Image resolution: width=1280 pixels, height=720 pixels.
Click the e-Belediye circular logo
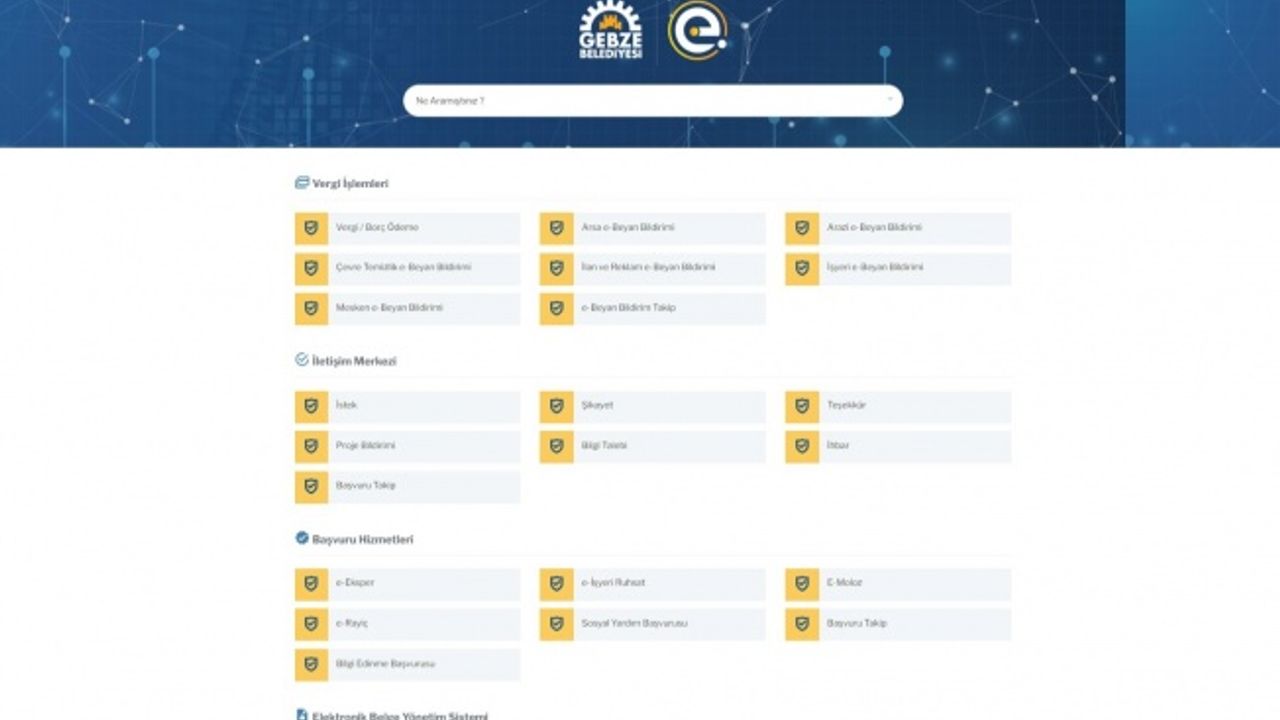tap(697, 31)
